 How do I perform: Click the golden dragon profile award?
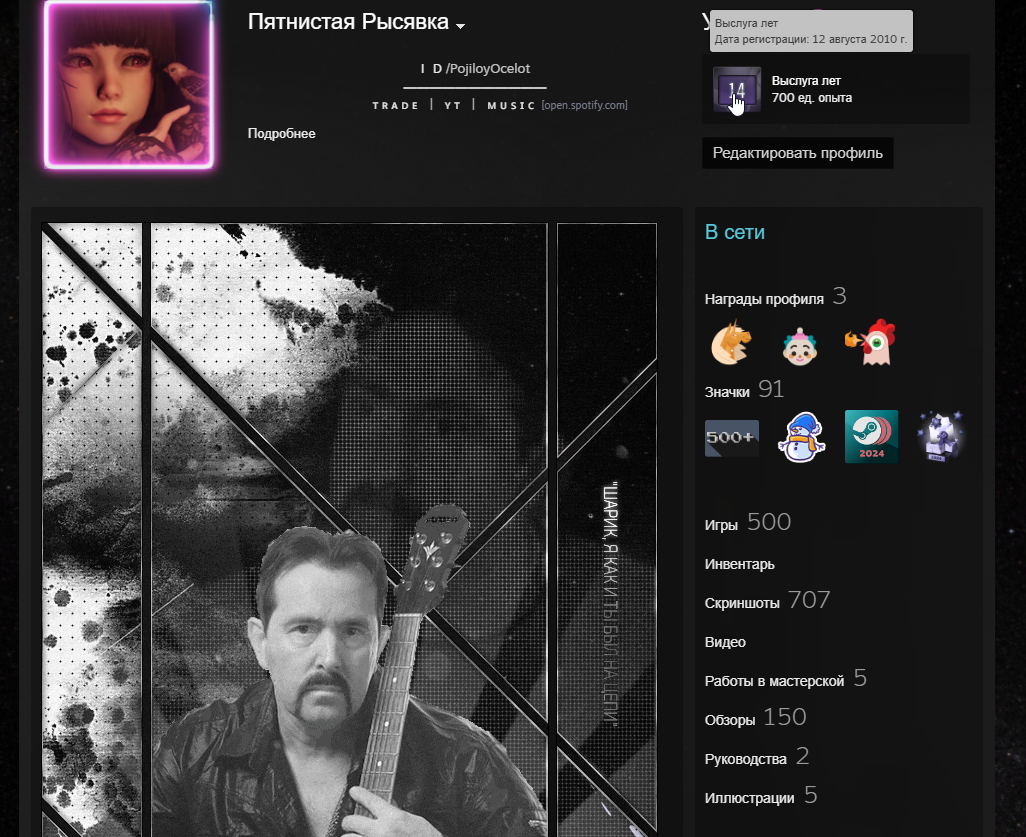[731, 342]
